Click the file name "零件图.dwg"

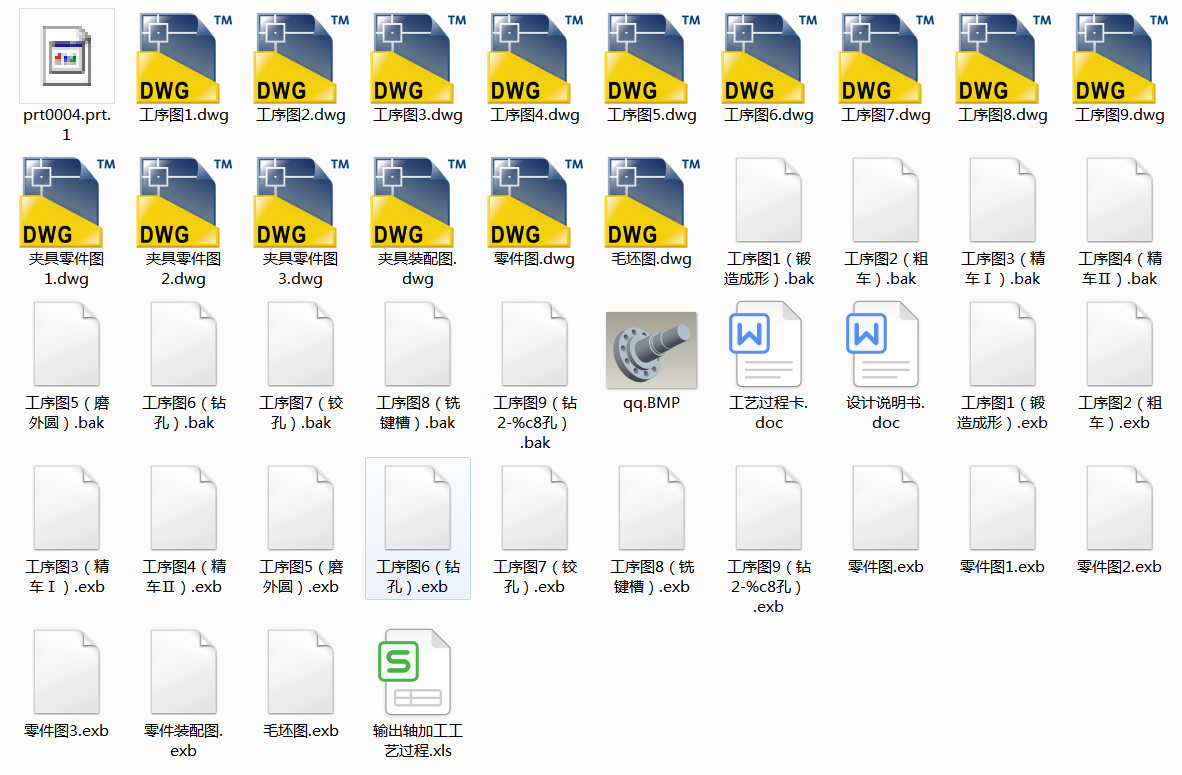pyautogui.click(x=534, y=259)
